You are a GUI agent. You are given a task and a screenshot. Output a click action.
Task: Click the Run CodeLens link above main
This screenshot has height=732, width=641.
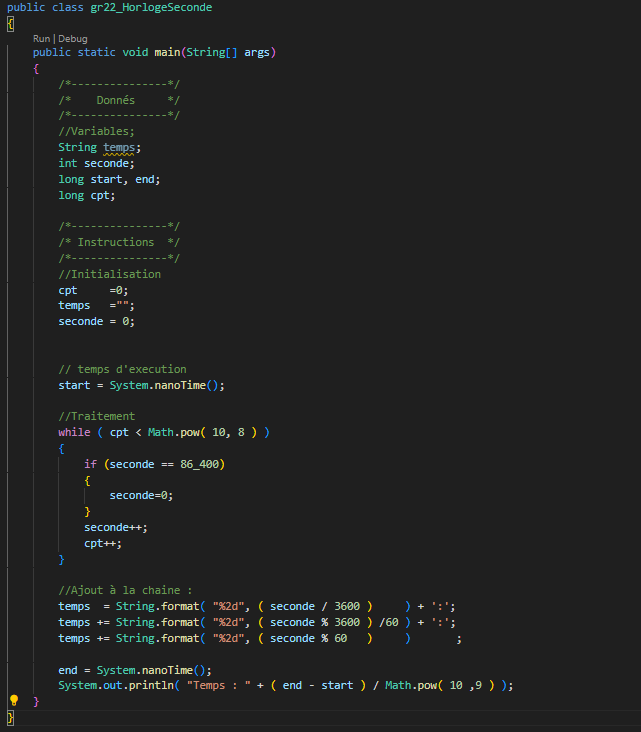pyautogui.click(x=42, y=38)
